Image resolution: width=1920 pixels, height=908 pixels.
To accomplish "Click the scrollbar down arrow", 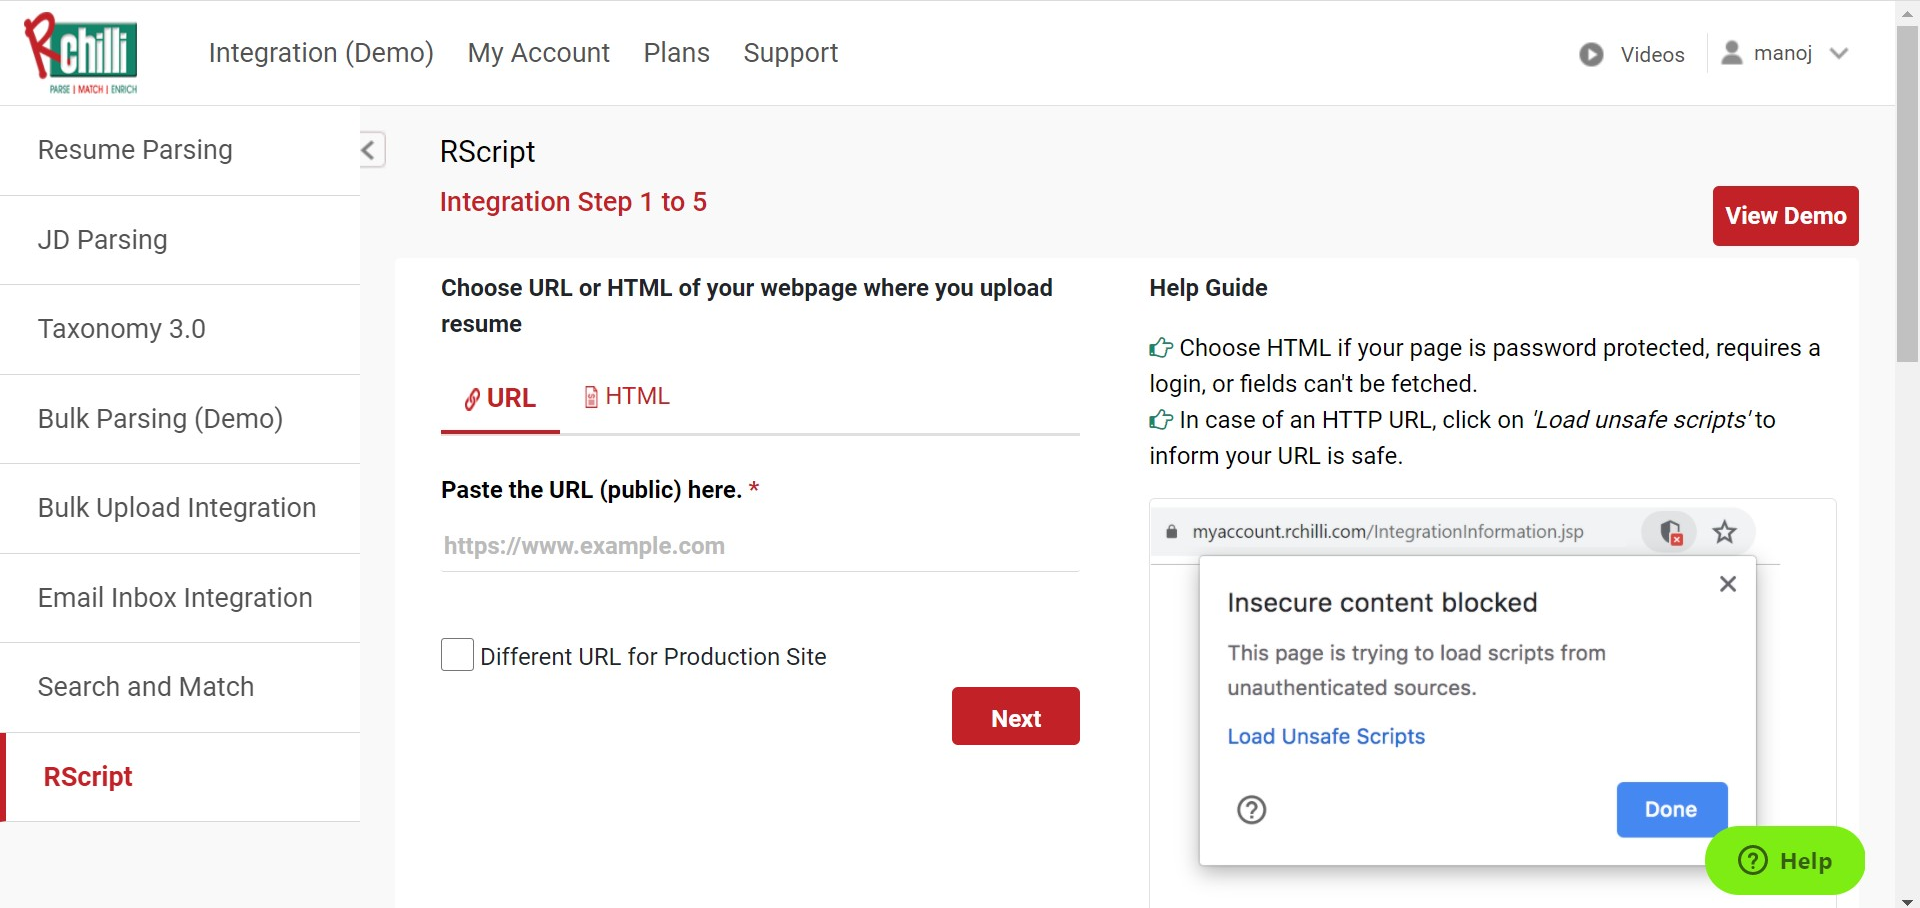I will [x=1907, y=900].
